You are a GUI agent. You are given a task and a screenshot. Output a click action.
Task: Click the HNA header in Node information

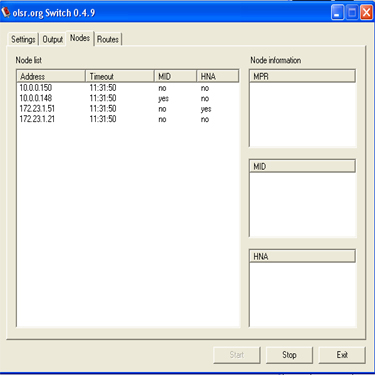coord(302,256)
